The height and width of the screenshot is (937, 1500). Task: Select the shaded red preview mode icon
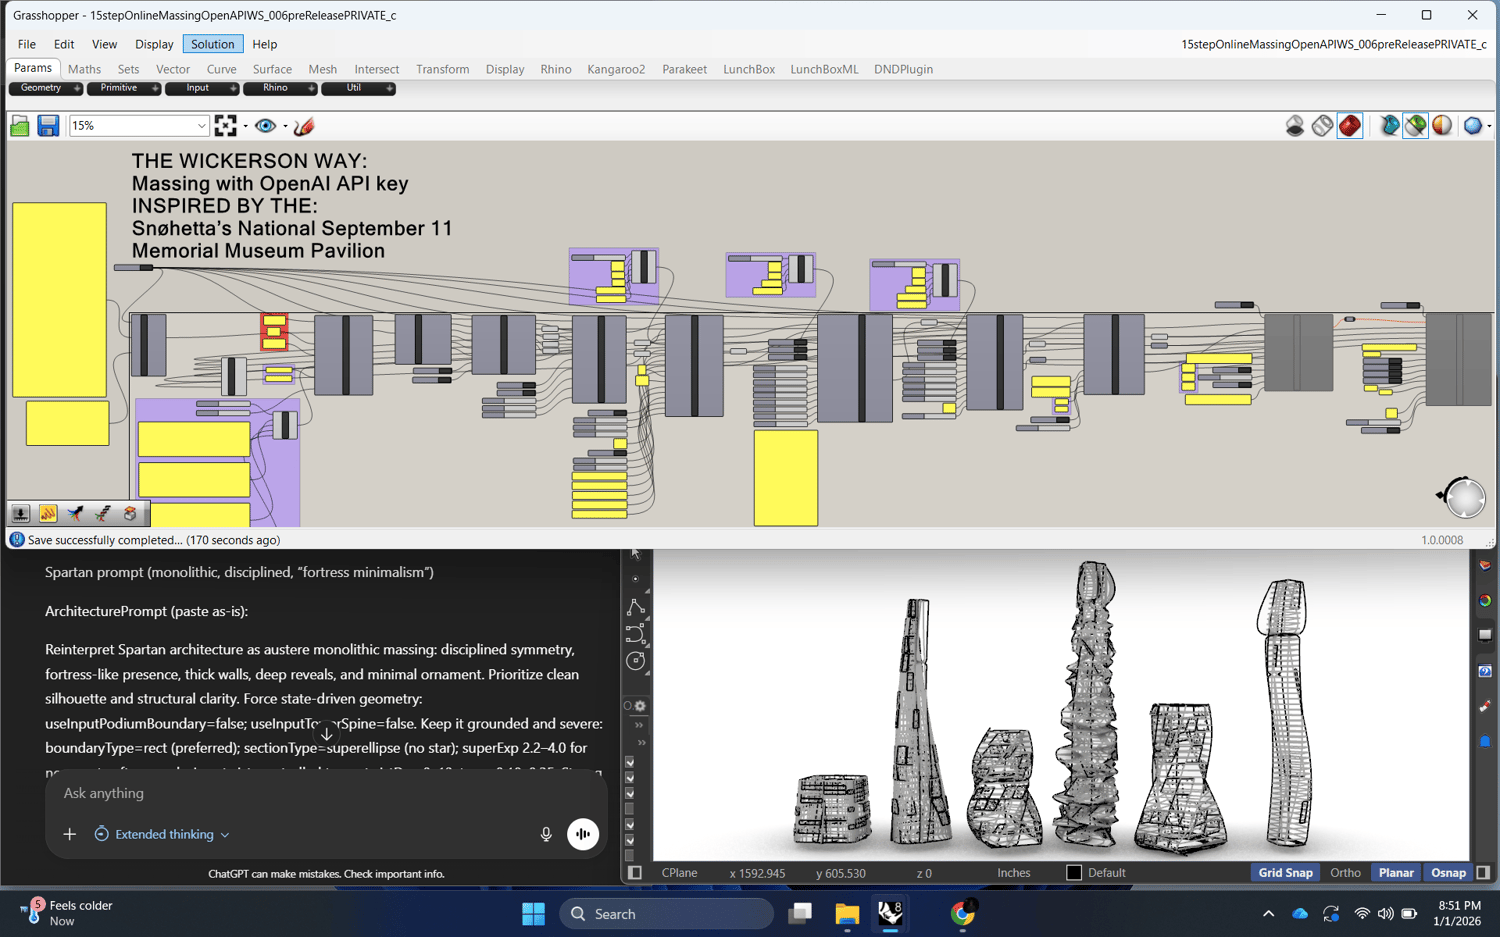pos(1350,126)
